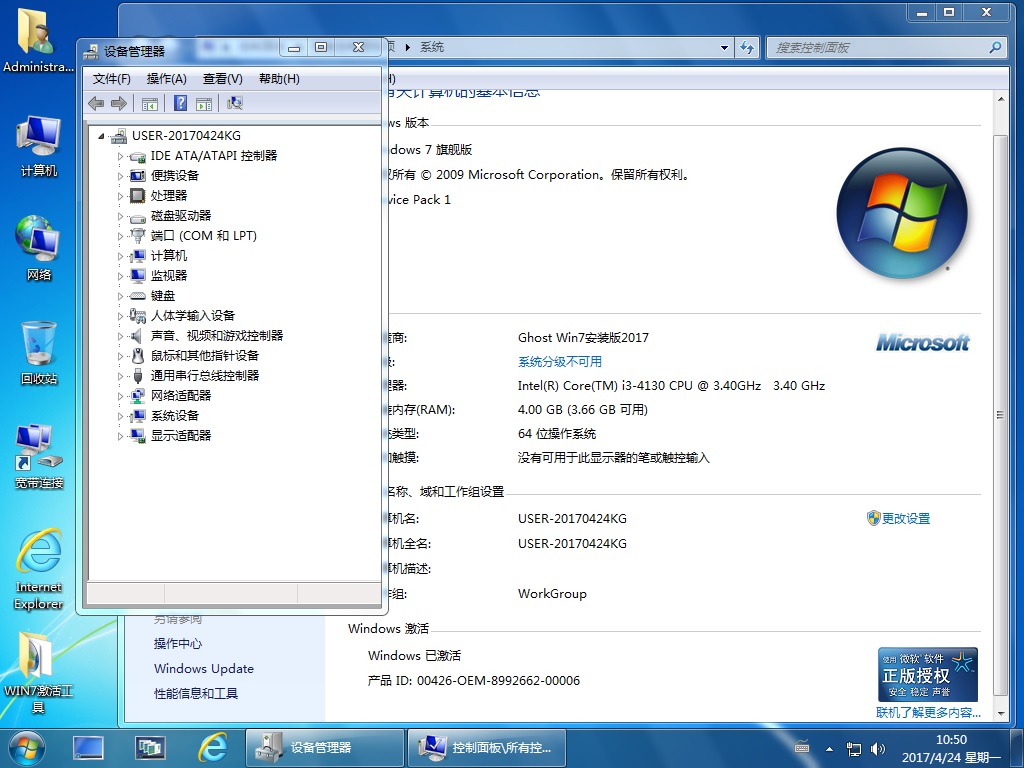The image size is (1024, 768).
Task: Open Device Manager Help via the toolbar icon
Action: [x=178, y=103]
